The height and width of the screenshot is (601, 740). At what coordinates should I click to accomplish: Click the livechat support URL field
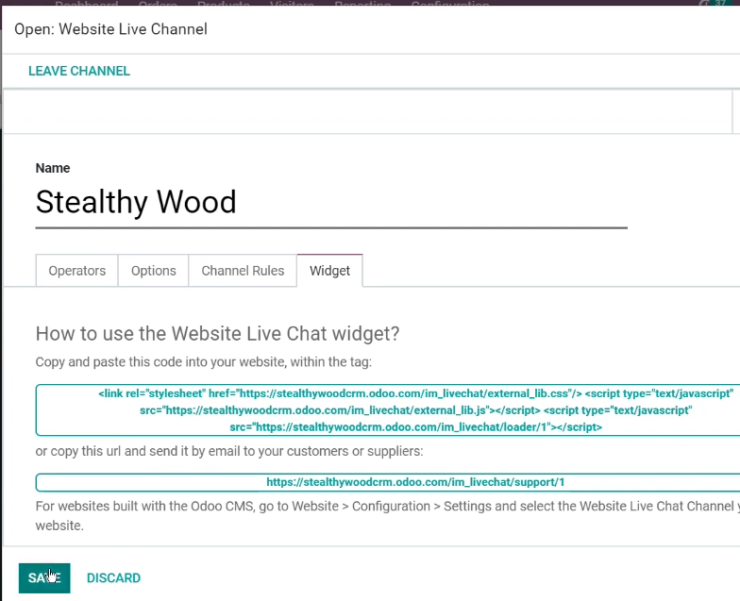(x=388, y=482)
